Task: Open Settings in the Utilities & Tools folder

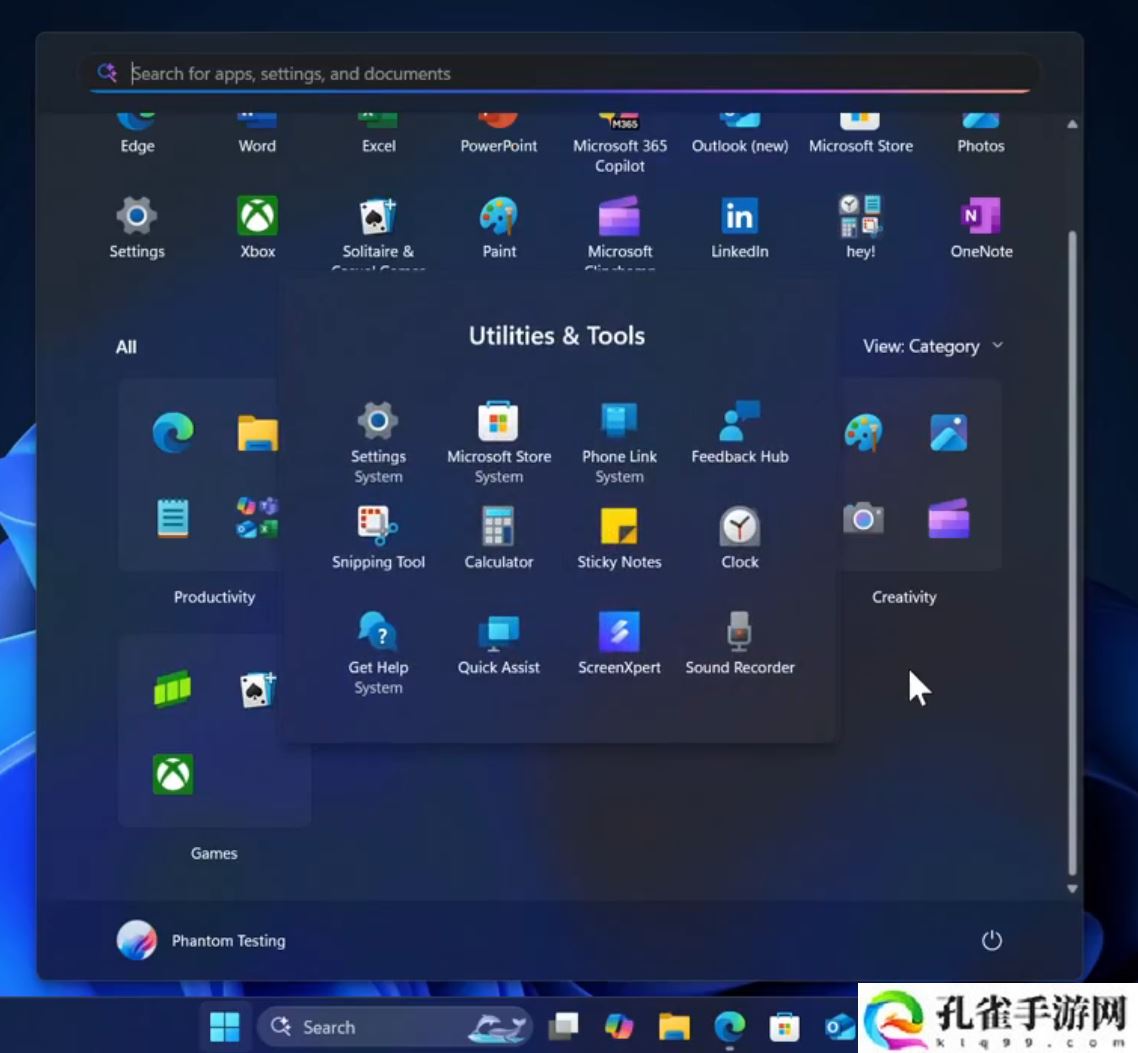Action: (x=377, y=441)
